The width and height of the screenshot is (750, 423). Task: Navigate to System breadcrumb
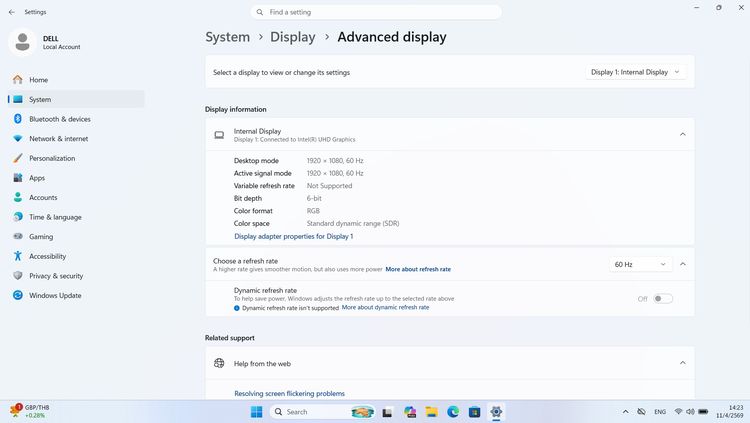[228, 37]
